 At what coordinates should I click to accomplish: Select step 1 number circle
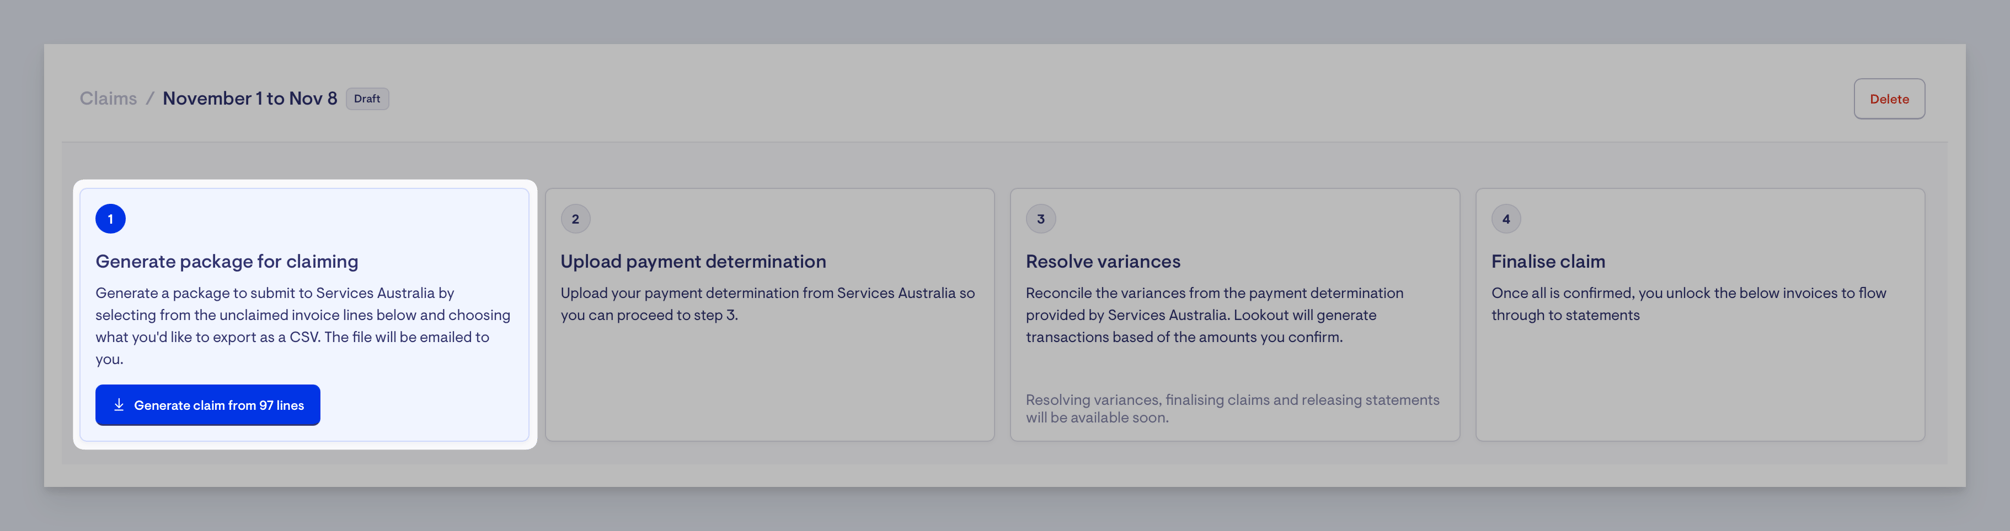coord(111,219)
